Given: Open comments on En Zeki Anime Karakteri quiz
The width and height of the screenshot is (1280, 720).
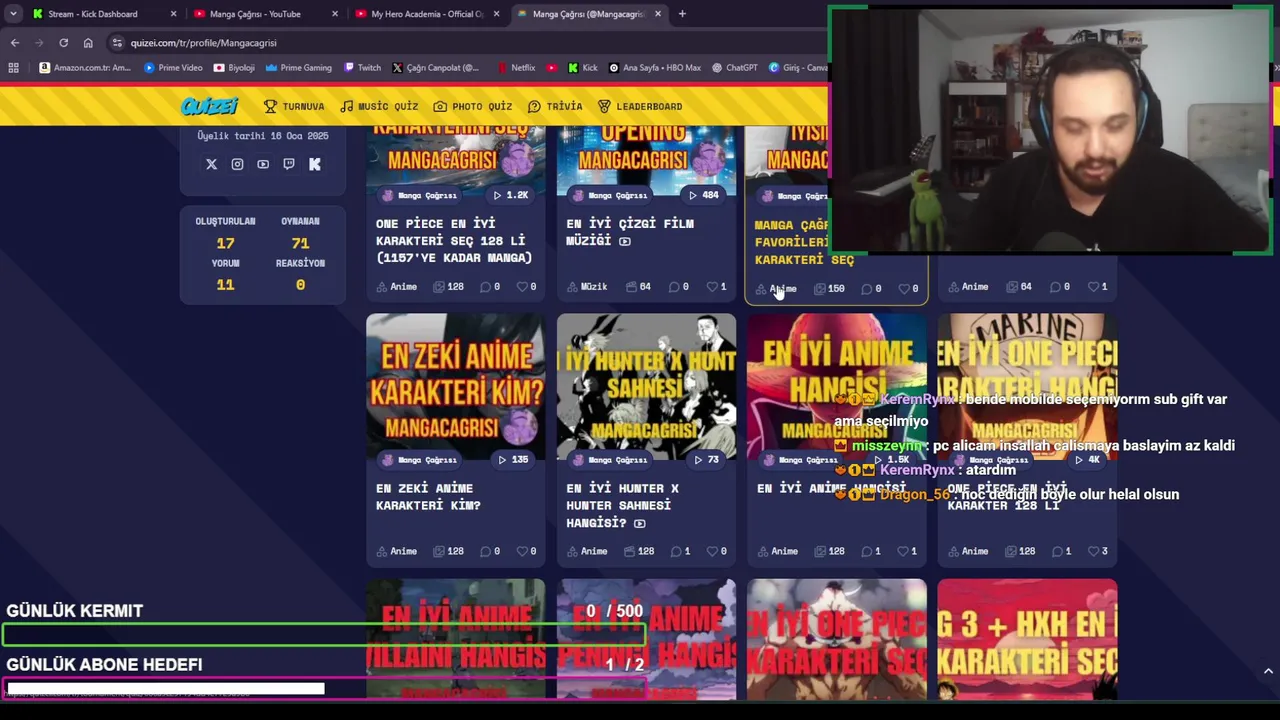Looking at the screenshot, I should (489, 551).
